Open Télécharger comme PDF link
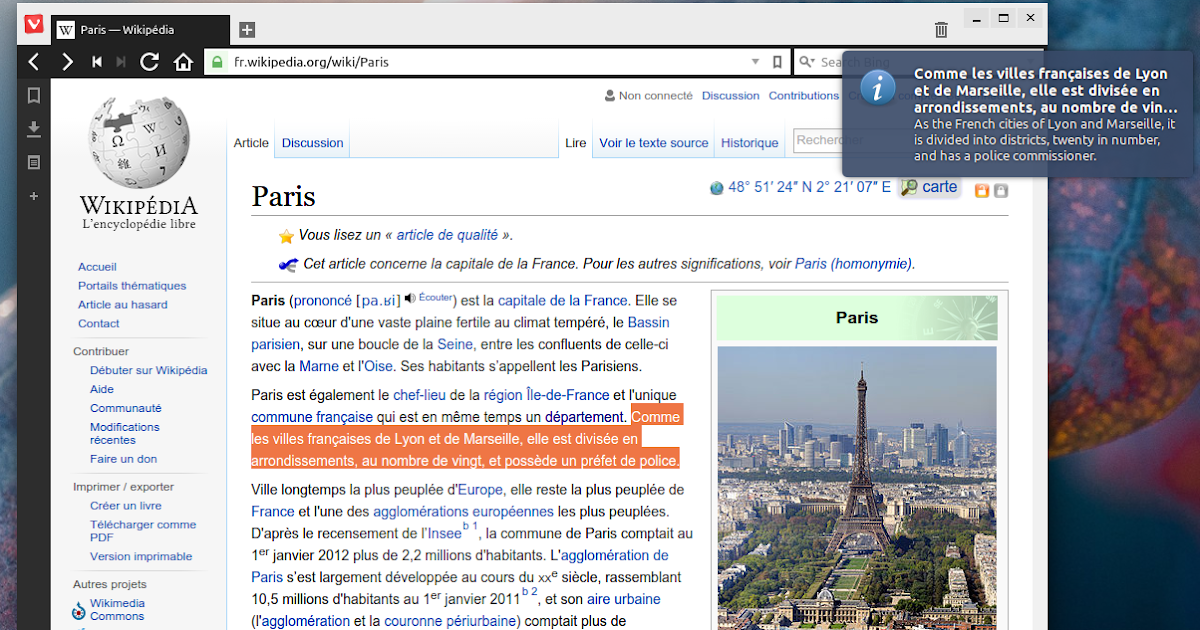This screenshot has height=630, width=1200. pyautogui.click(x=143, y=531)
